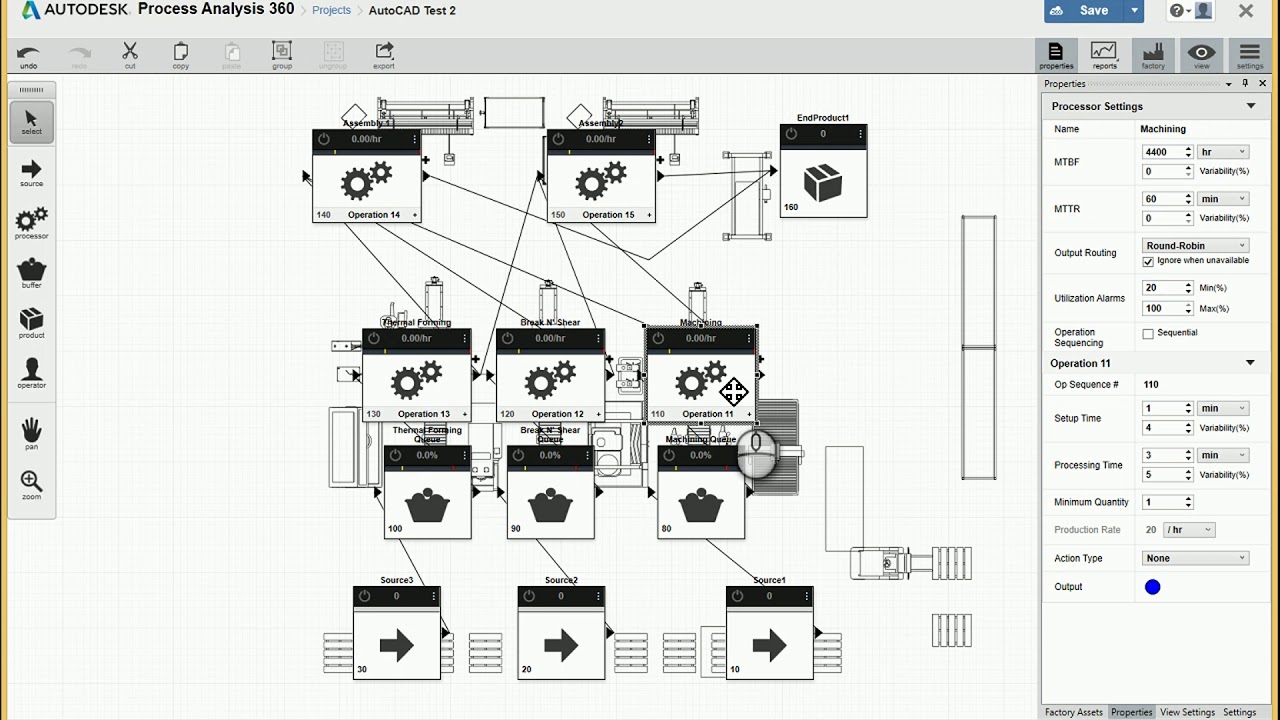Switch to the Settings bottom tab

[x=1239, y=712]
